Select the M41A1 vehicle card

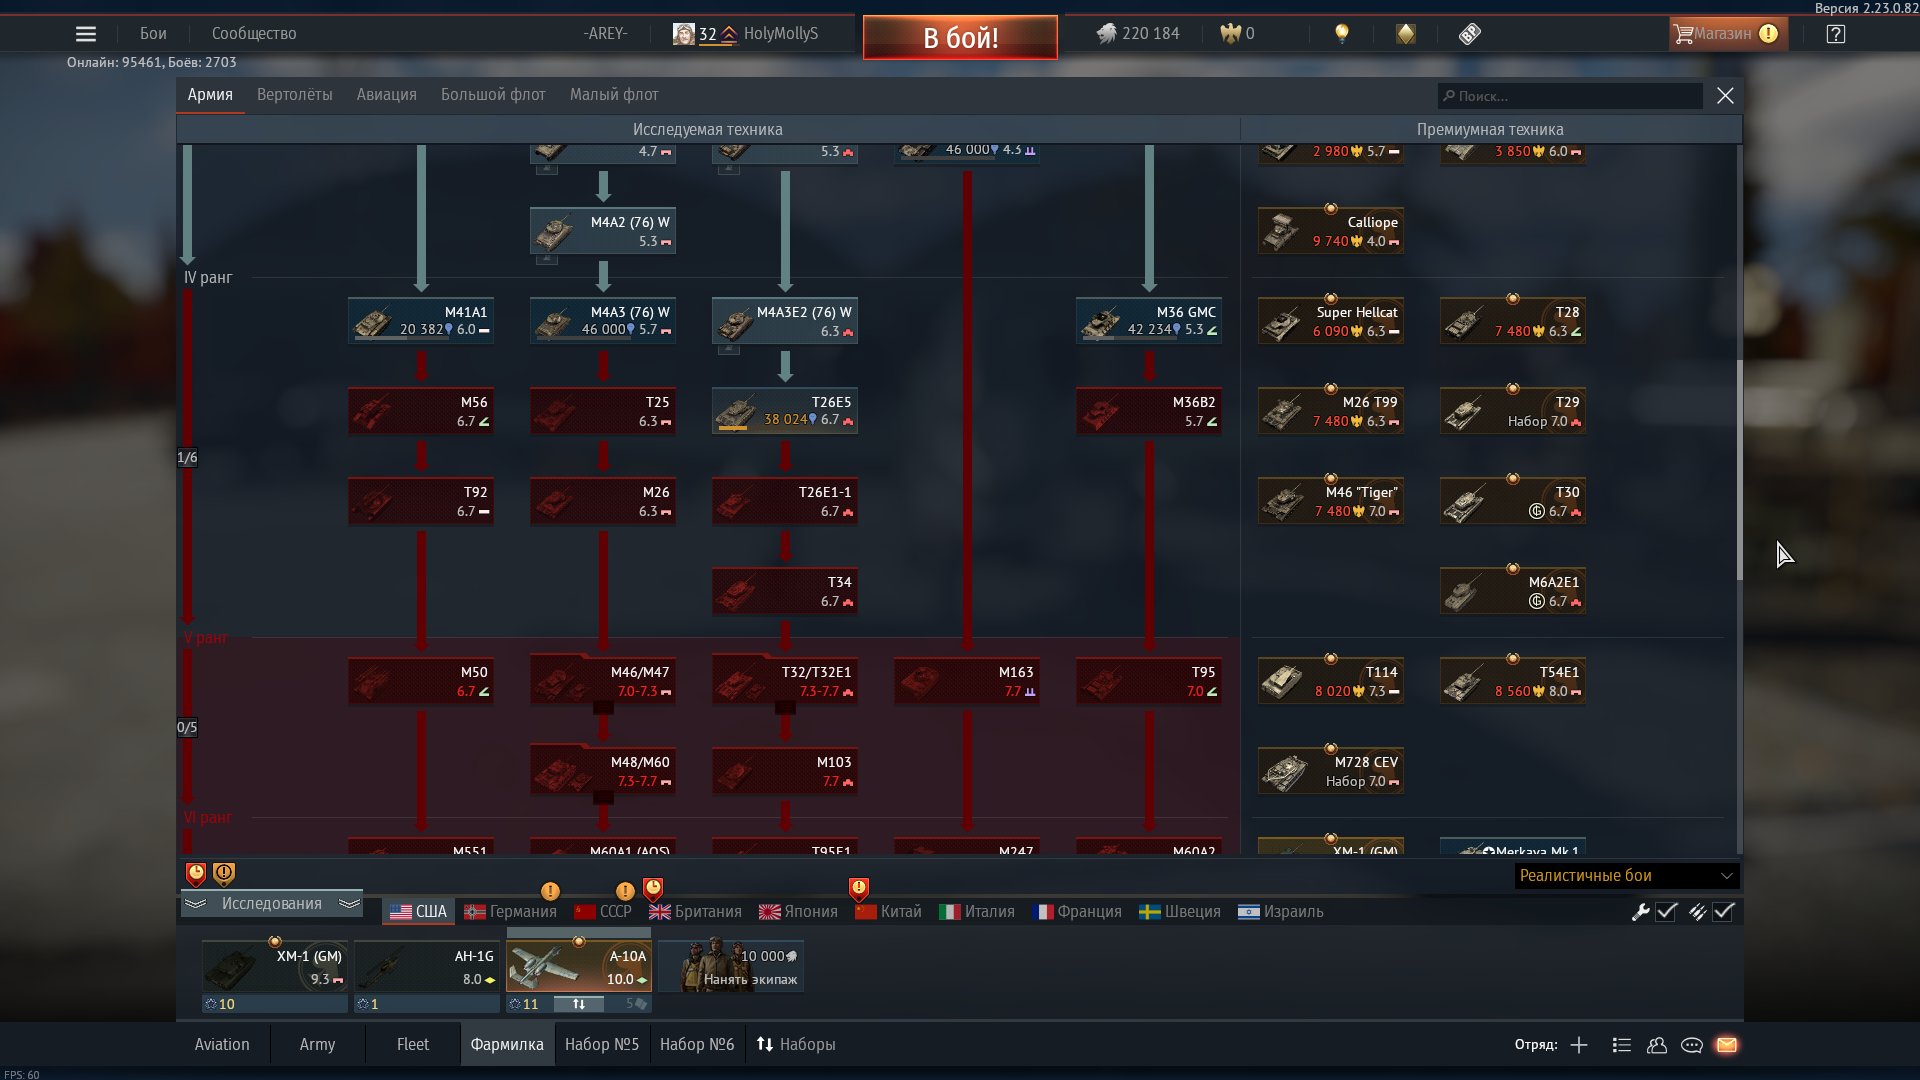tap(421, 321)
